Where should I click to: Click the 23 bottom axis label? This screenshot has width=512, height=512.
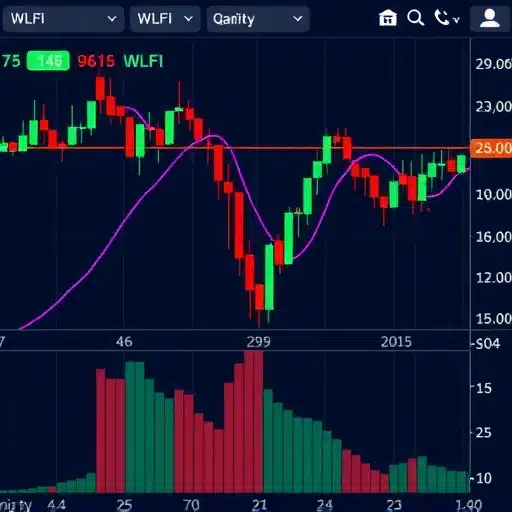[x=394, y=505]
